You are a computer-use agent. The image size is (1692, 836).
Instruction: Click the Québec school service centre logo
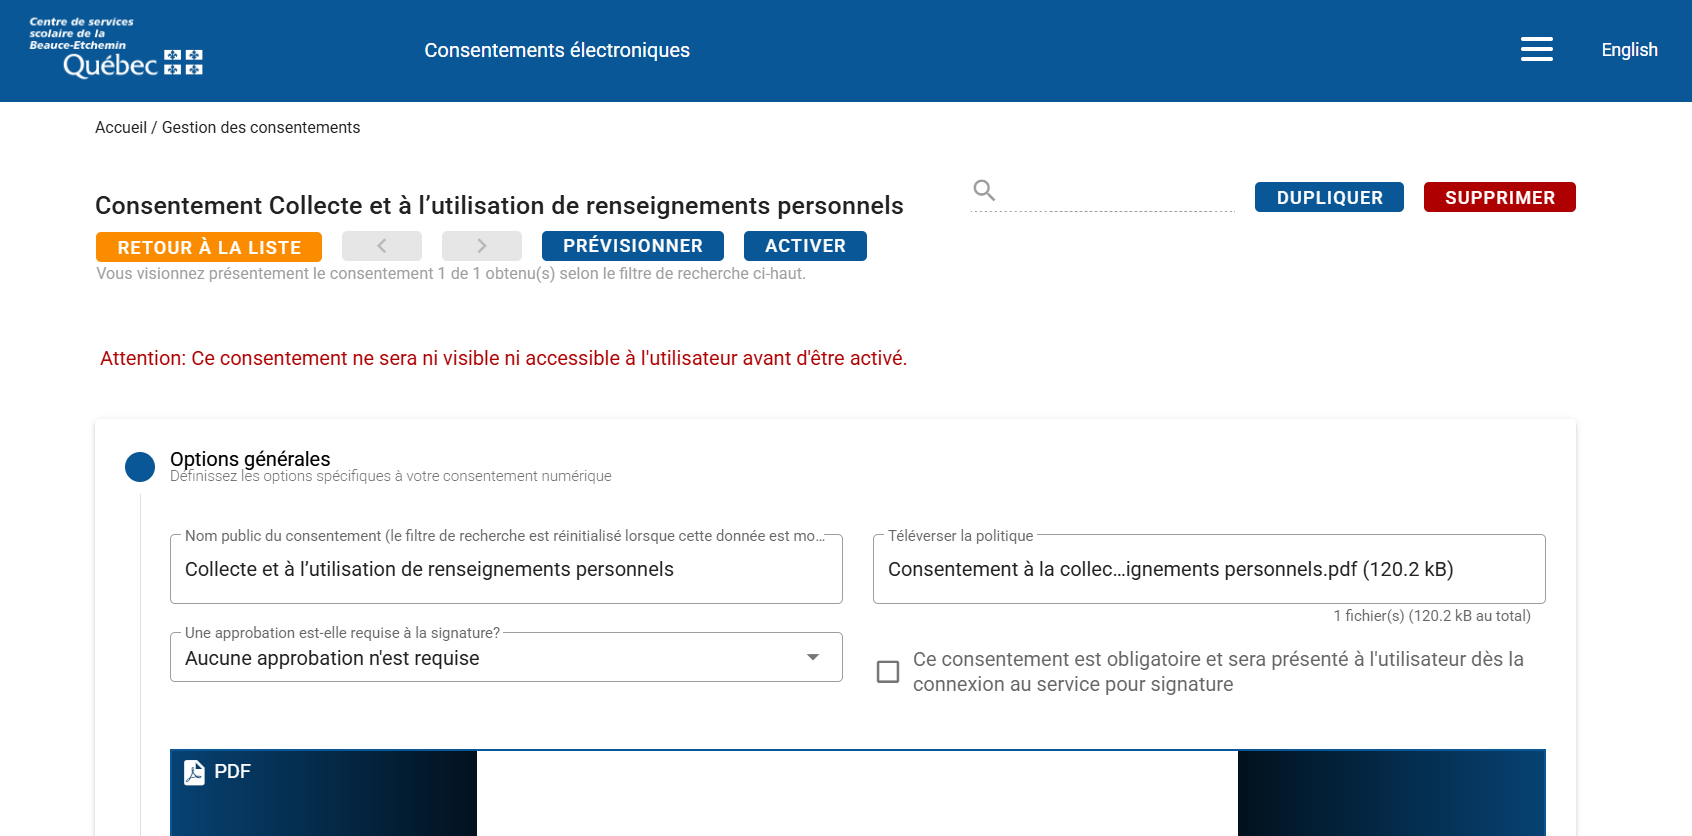[x=116, y=47]
